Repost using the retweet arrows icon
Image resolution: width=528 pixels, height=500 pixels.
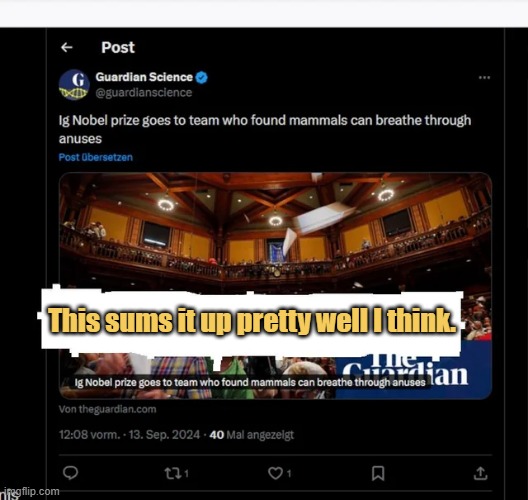(x=172, y=473)
